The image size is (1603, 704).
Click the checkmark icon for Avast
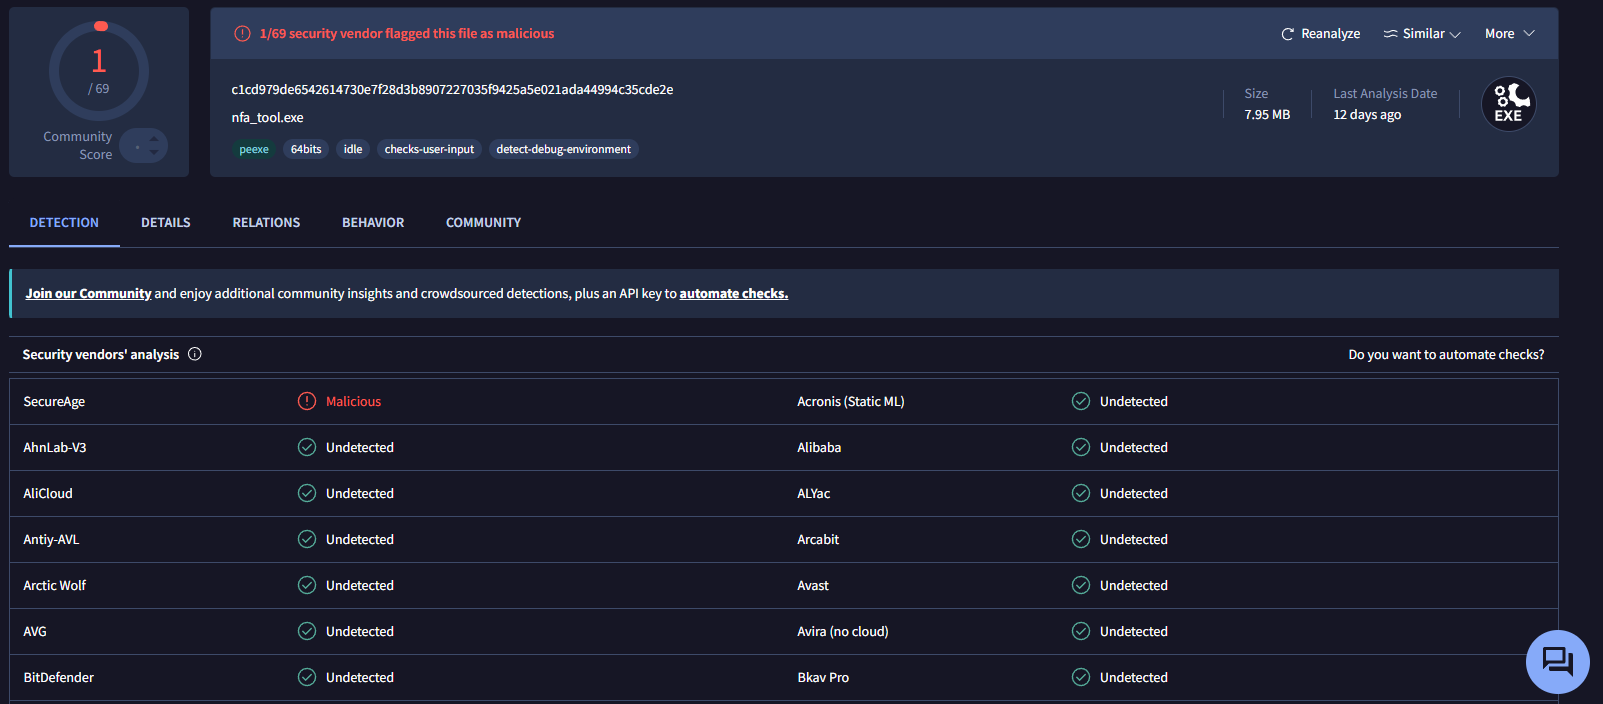pos(1081,585)
